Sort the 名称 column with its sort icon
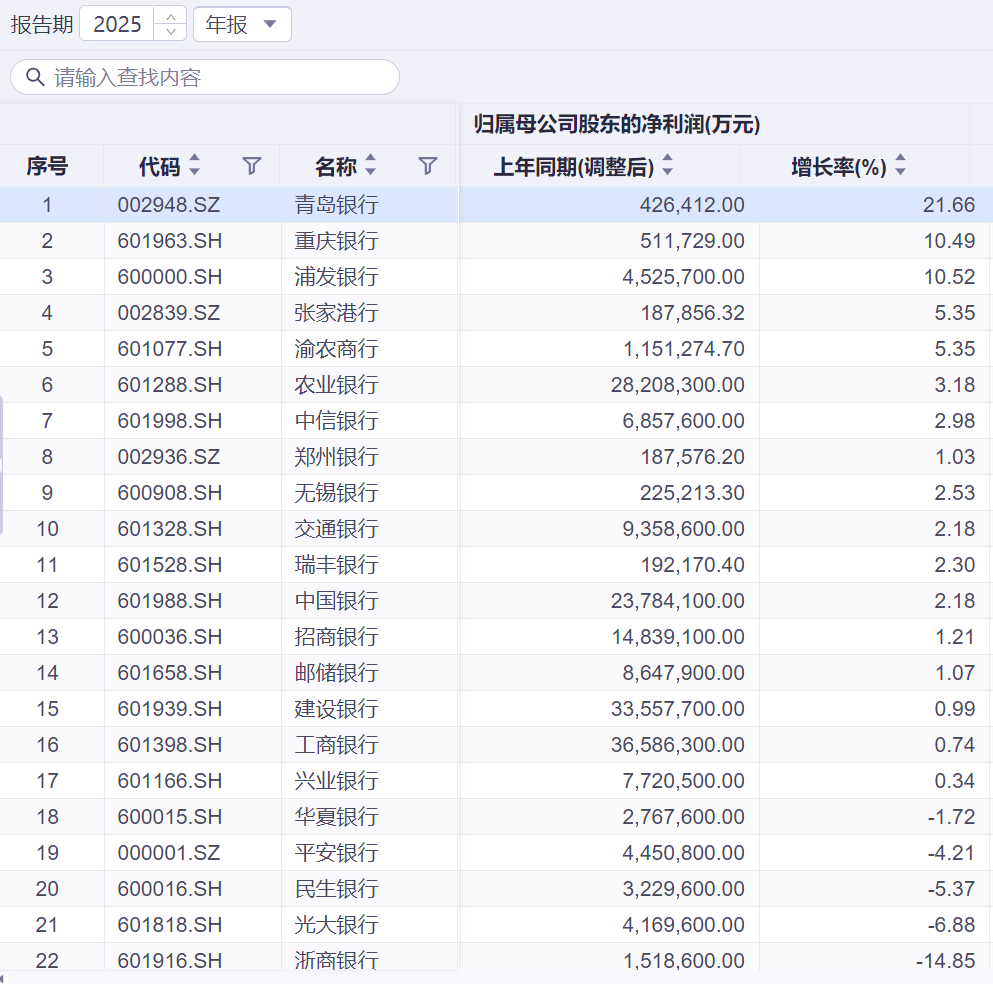The width and height of the screenshot is (993, 984). pos(371,166)
